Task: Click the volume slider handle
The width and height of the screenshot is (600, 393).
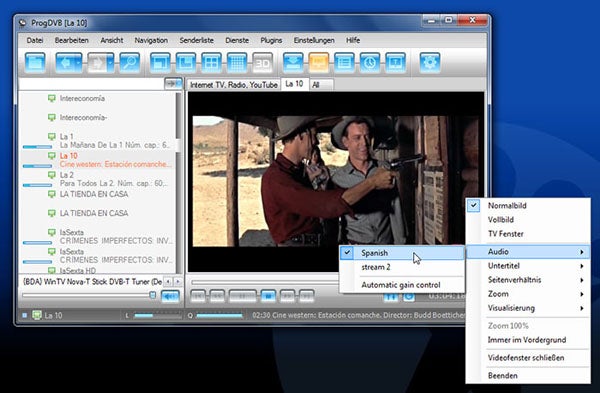Action: pos(152,295)
